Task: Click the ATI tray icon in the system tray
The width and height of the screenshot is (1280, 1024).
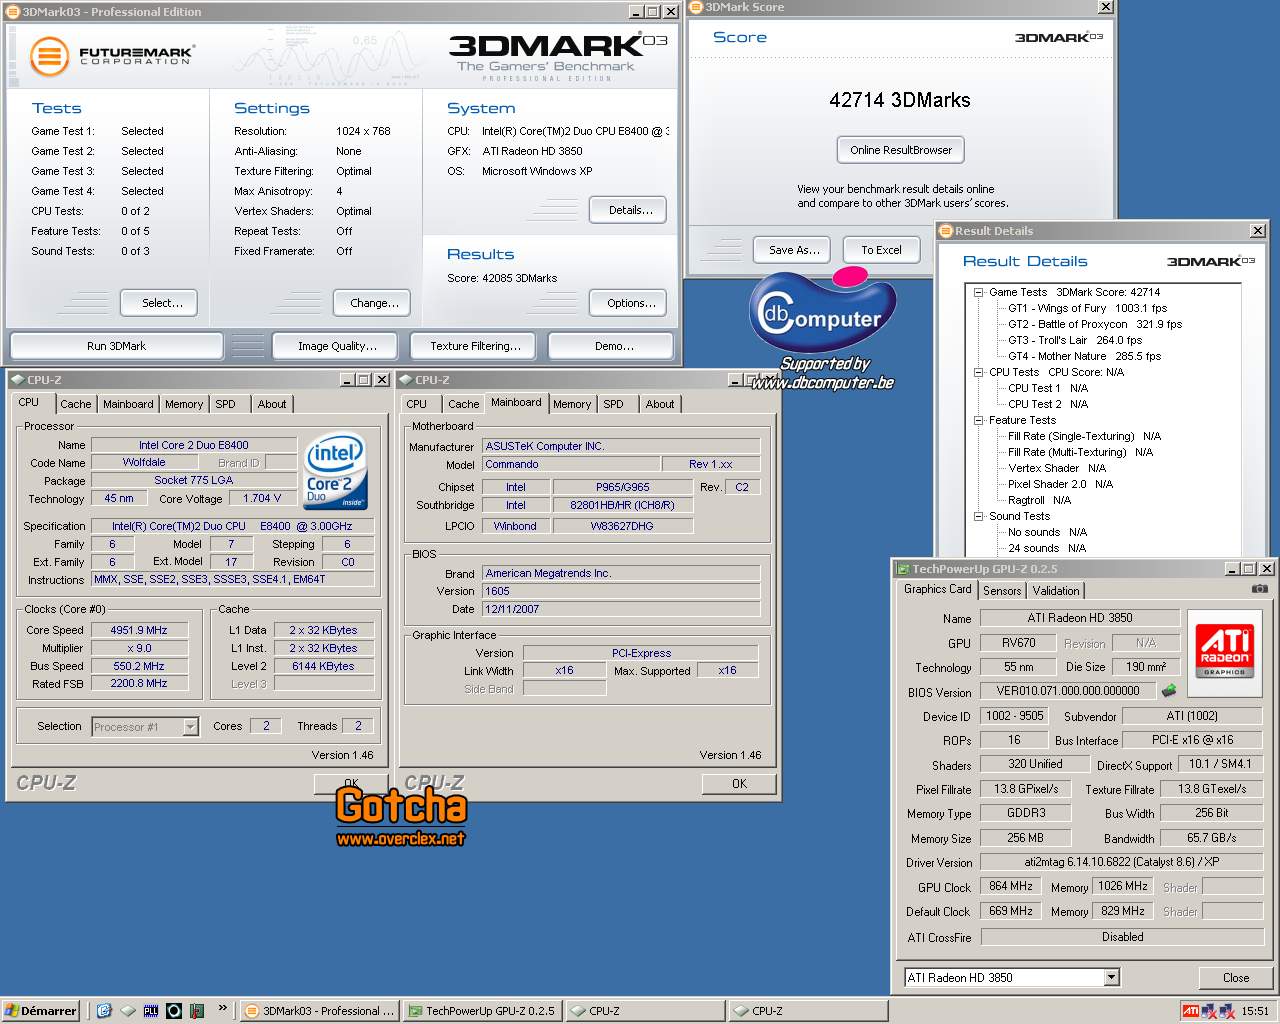Action: (x=1191, y=1011)
